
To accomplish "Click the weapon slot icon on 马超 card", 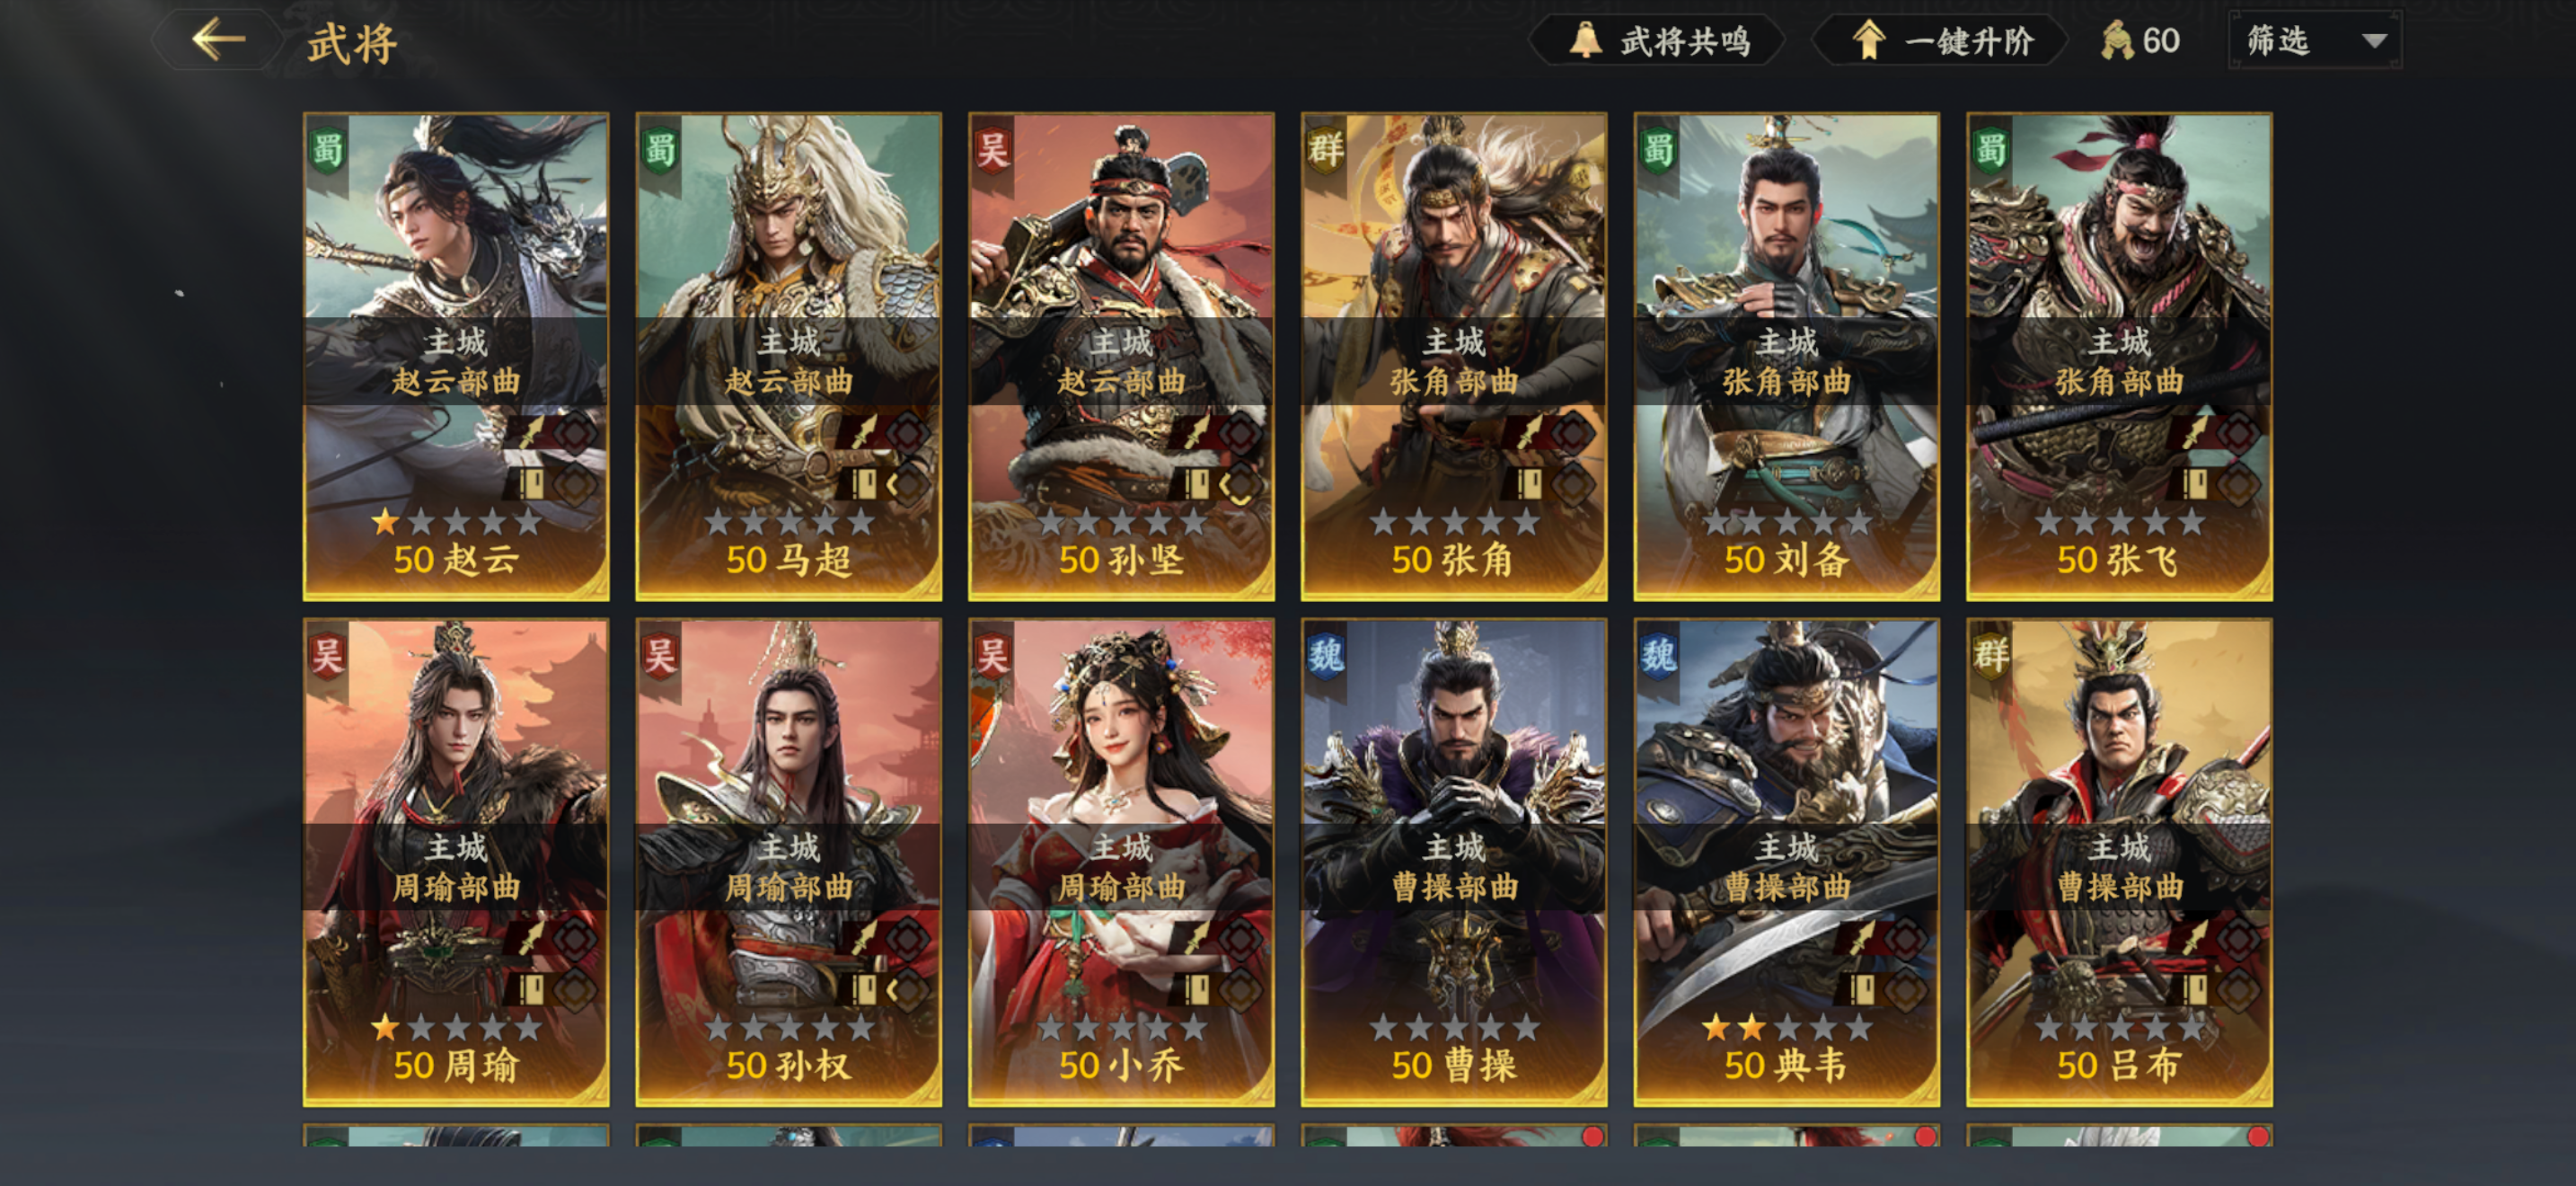I will 862,432.
